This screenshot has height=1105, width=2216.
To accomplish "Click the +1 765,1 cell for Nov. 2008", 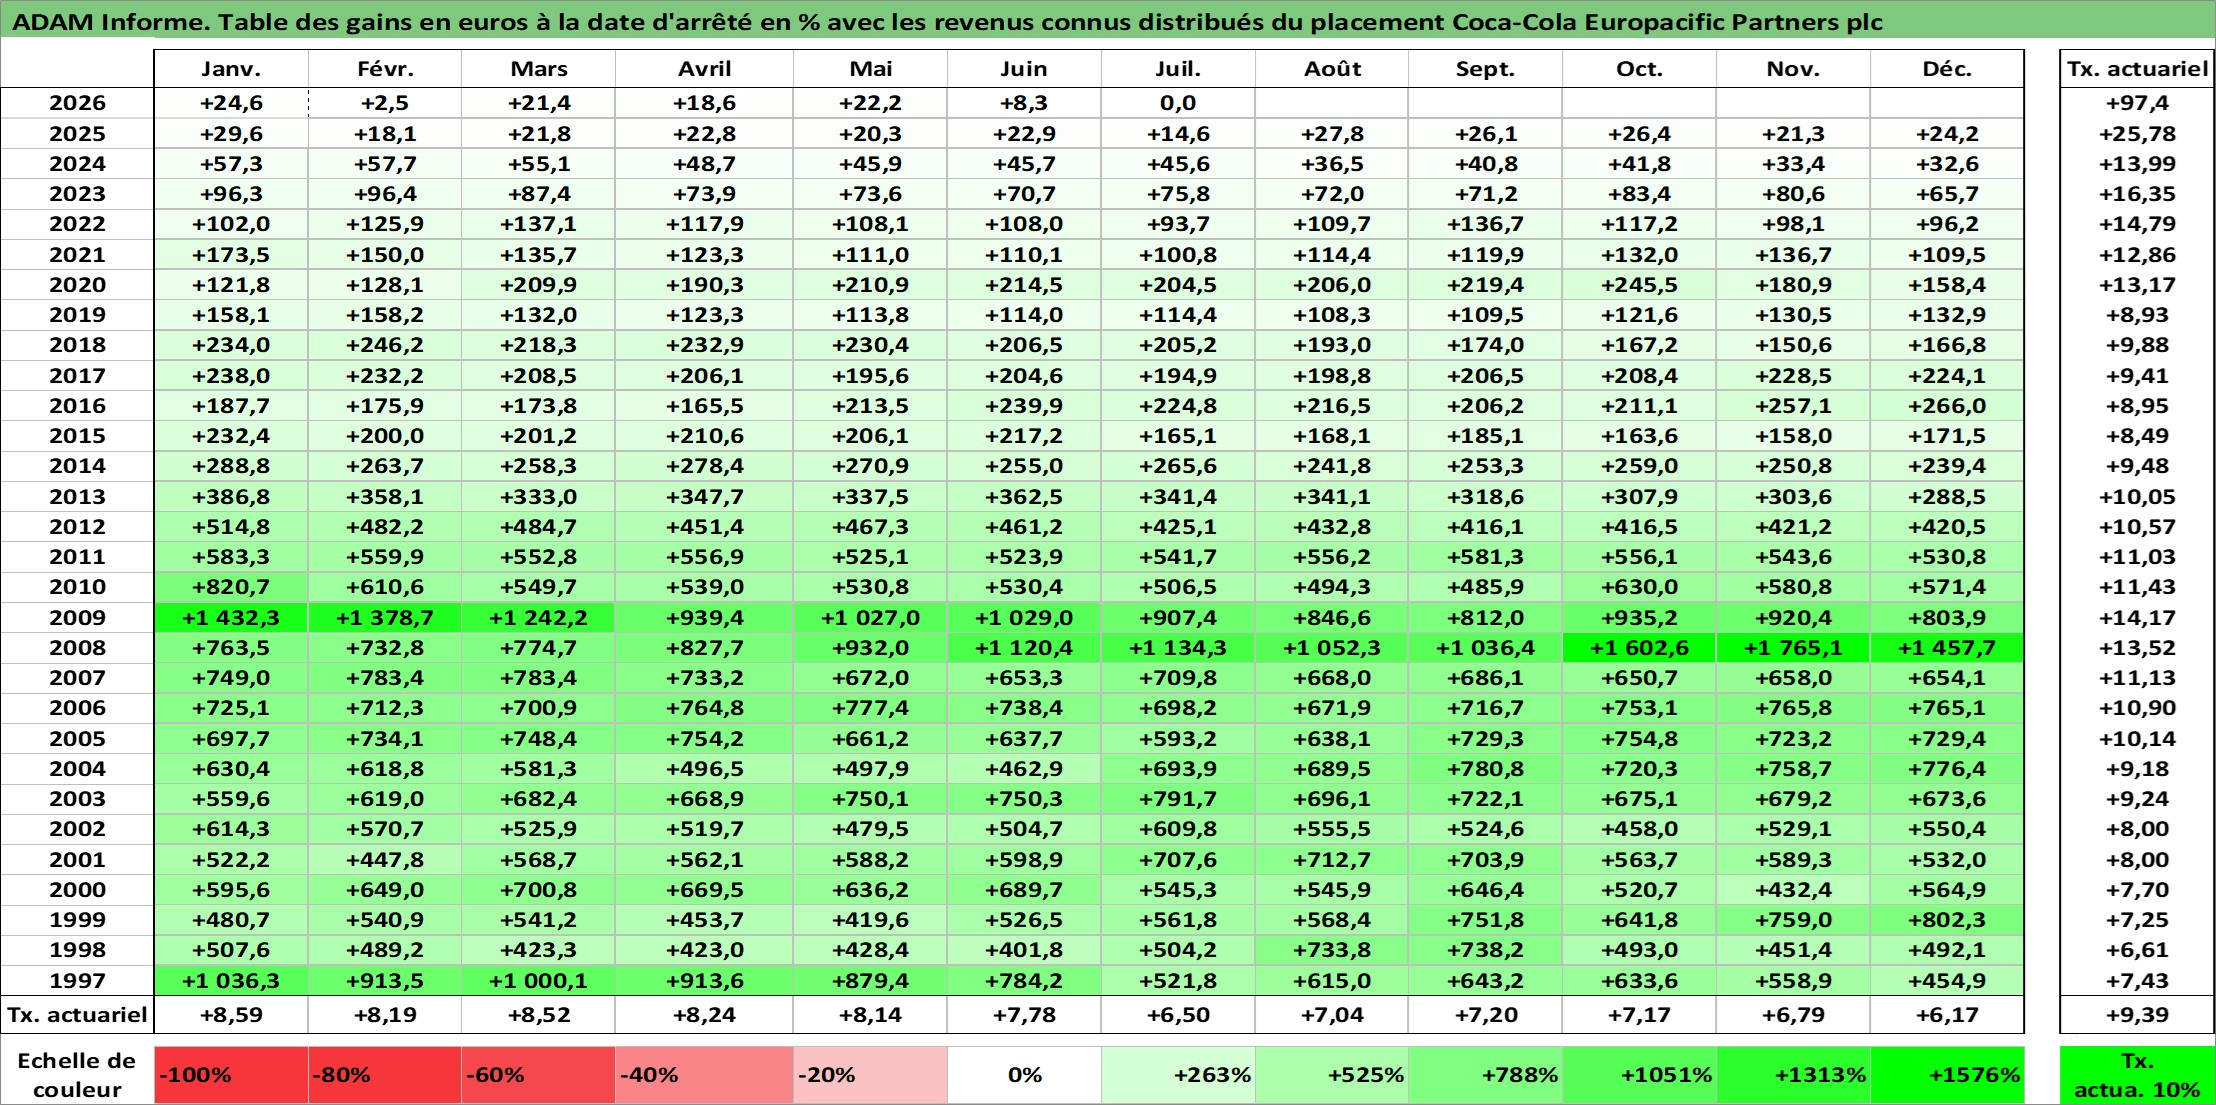I will tap(1793, 648).
